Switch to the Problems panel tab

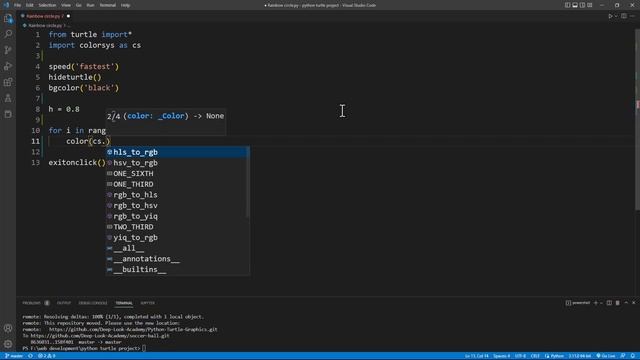31,303
